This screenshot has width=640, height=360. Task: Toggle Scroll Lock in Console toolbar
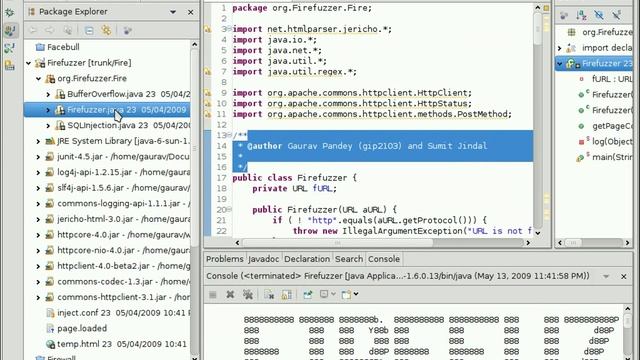(287, 294)
